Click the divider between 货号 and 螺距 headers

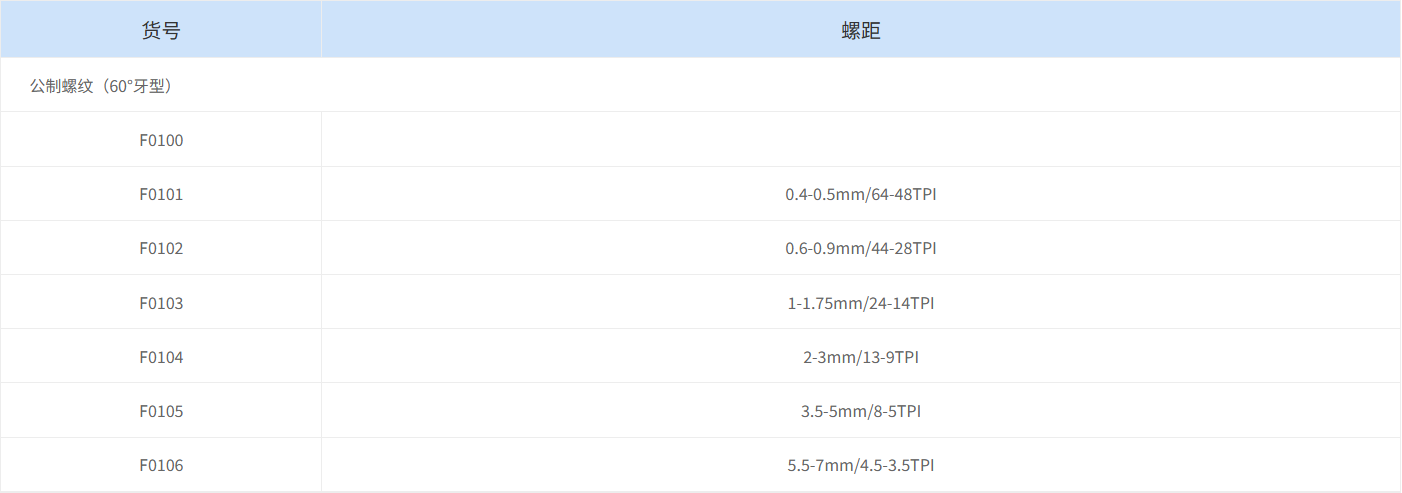tap(321, 30)
